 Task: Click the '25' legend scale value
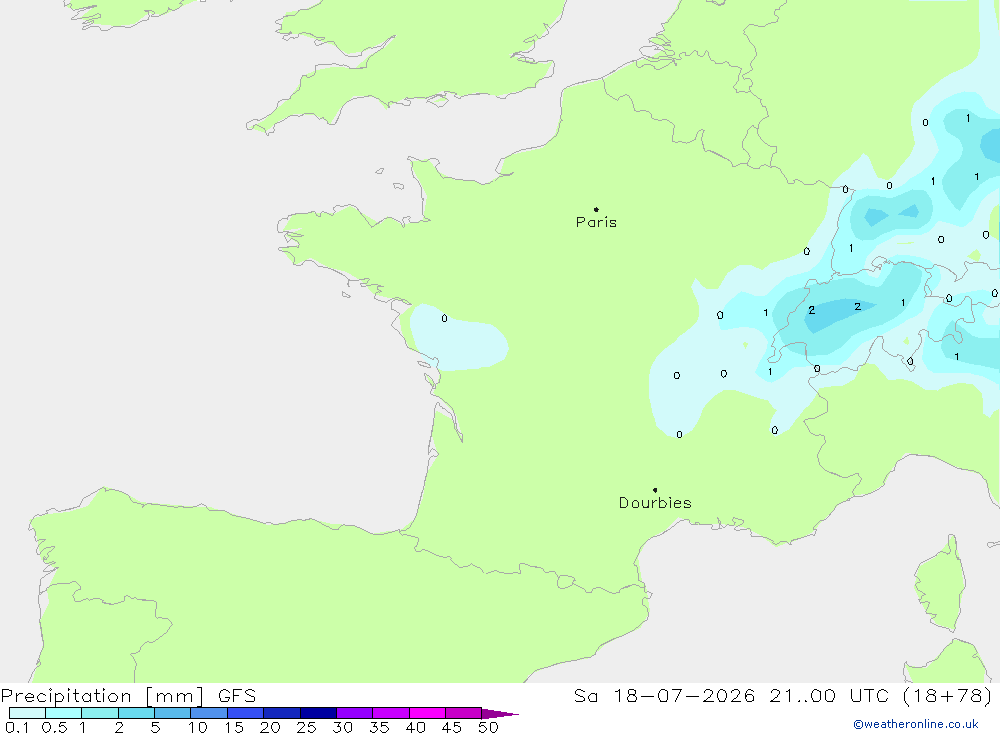click(x=306, y=727)
